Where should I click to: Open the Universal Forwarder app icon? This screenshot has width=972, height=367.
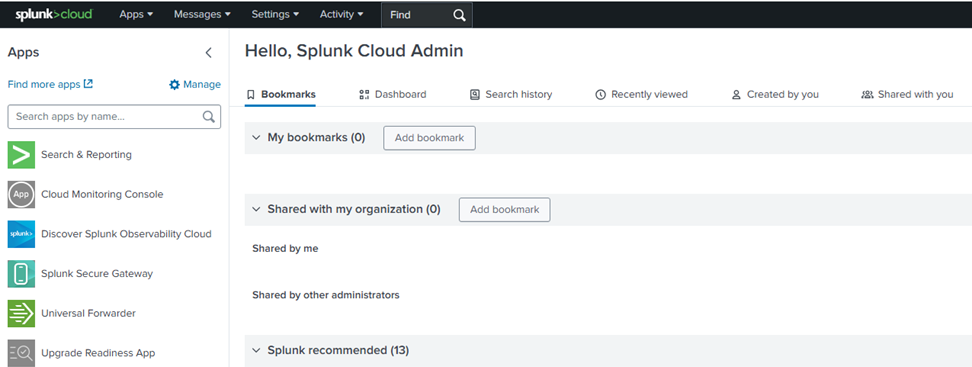(21, 313)
